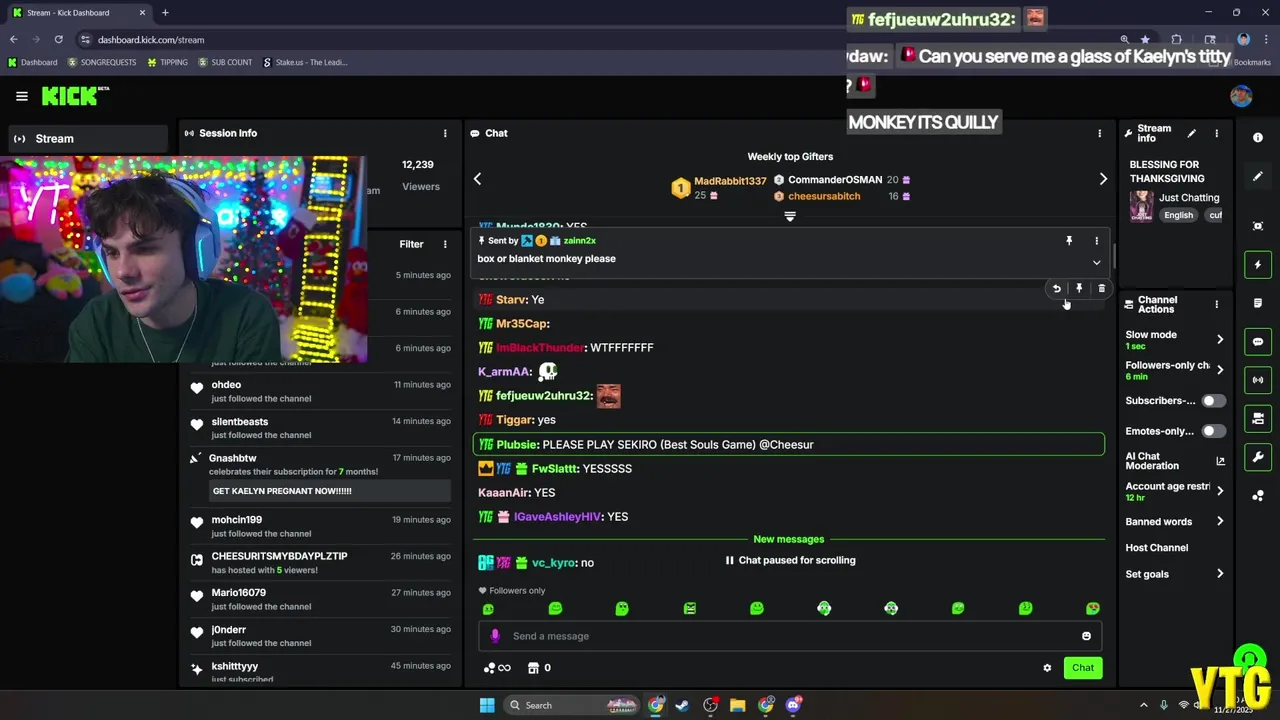Image resolution: width=1280 pixels, height=720 pixels.
Task: Open the Windows Start menu
Action: coord(487,705)
